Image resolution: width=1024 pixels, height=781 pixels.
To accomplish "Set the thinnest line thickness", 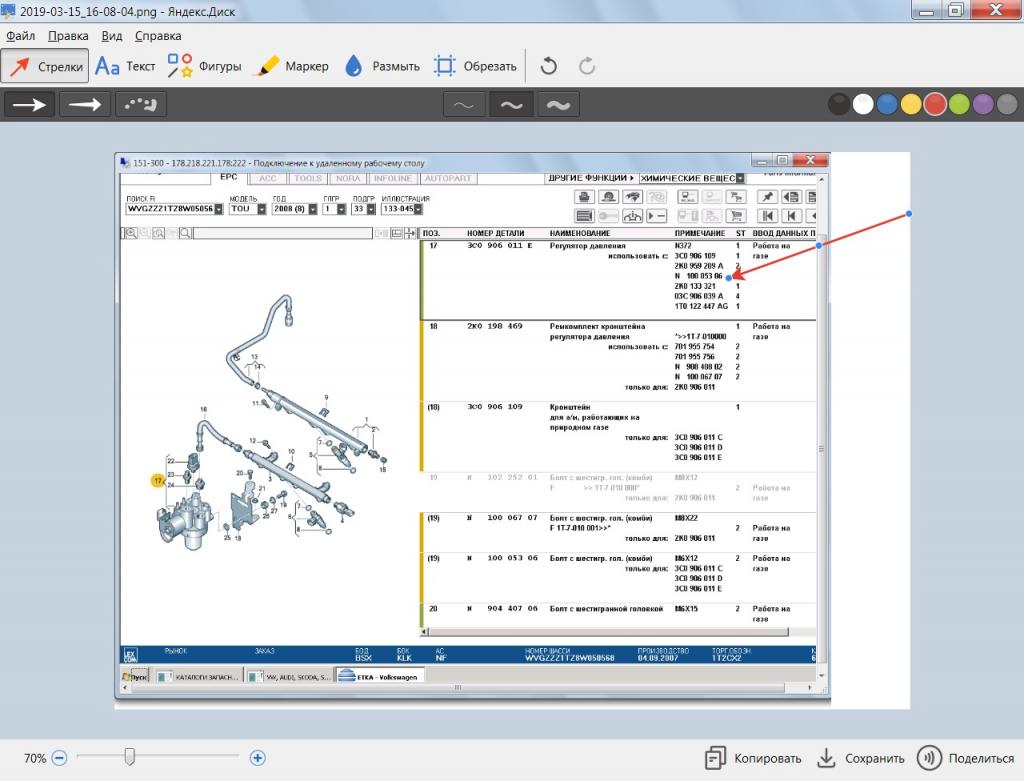I will [464, 104].
